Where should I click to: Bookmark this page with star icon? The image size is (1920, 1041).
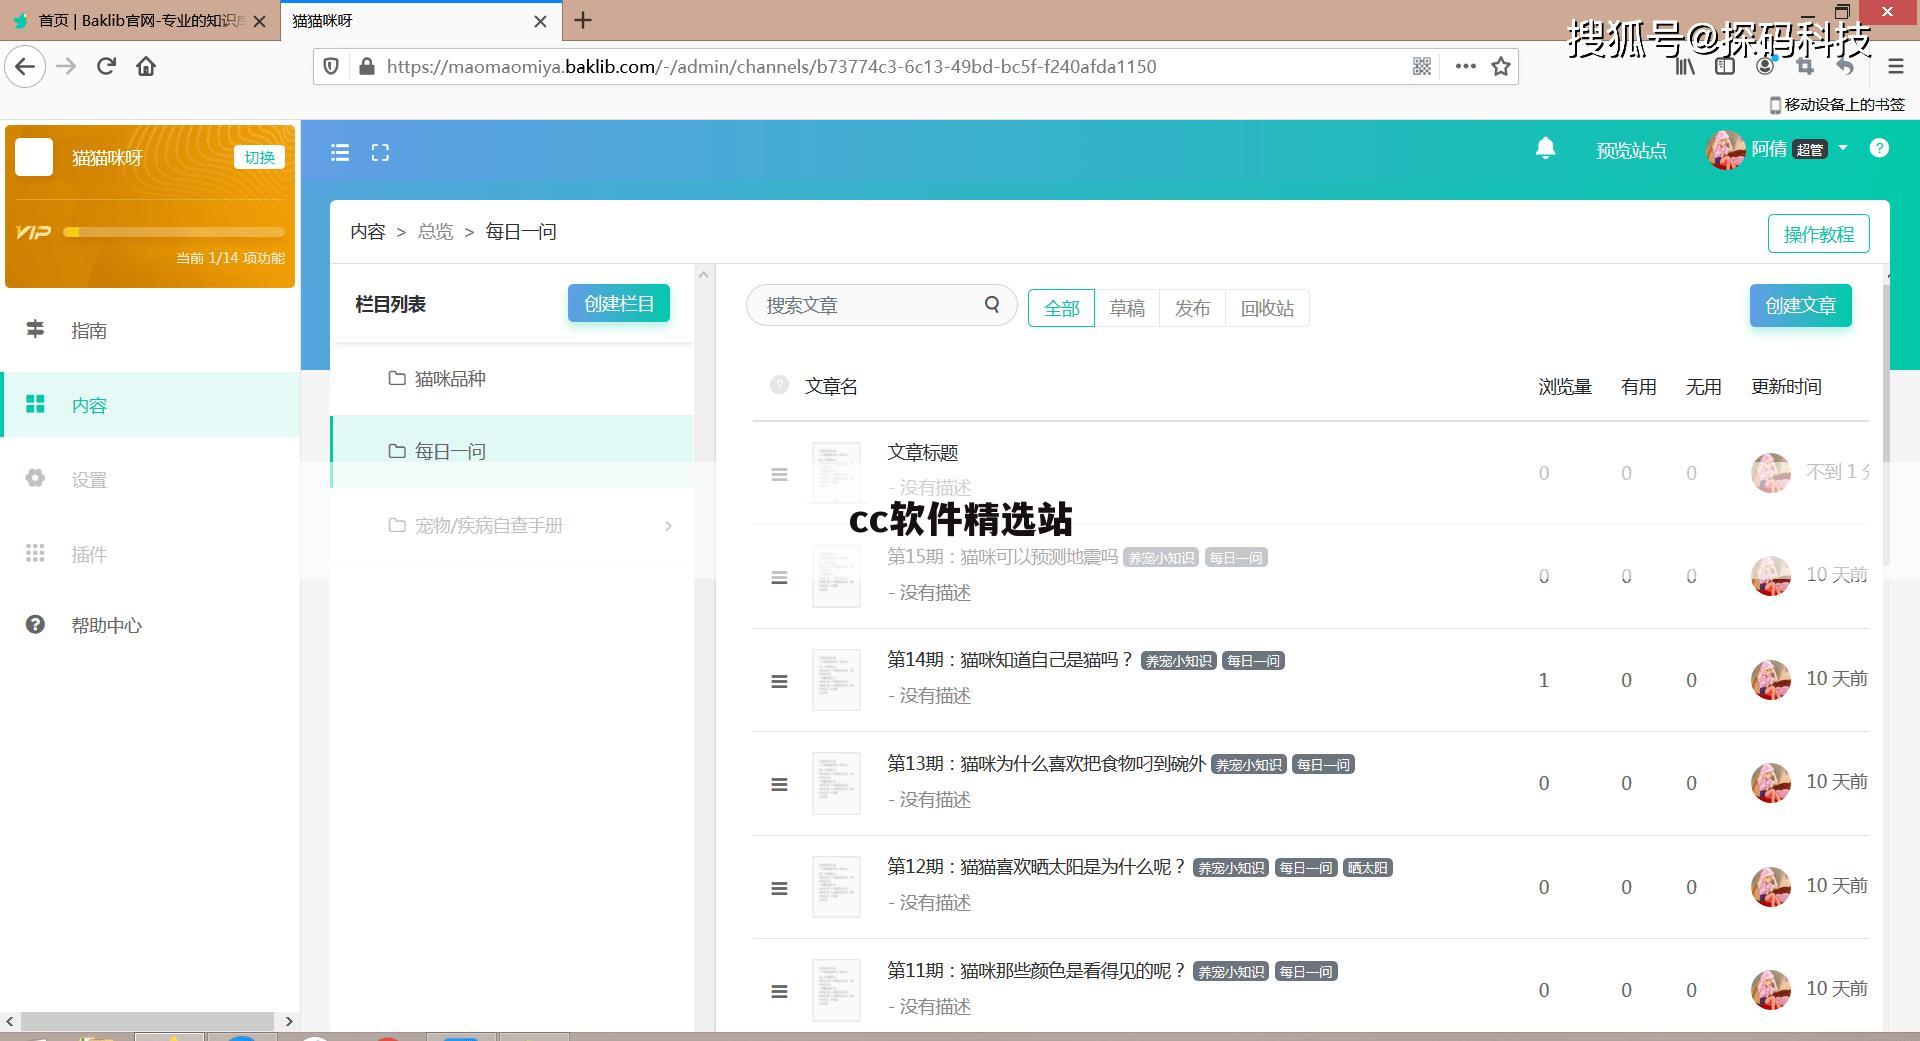click(1501, 67)
